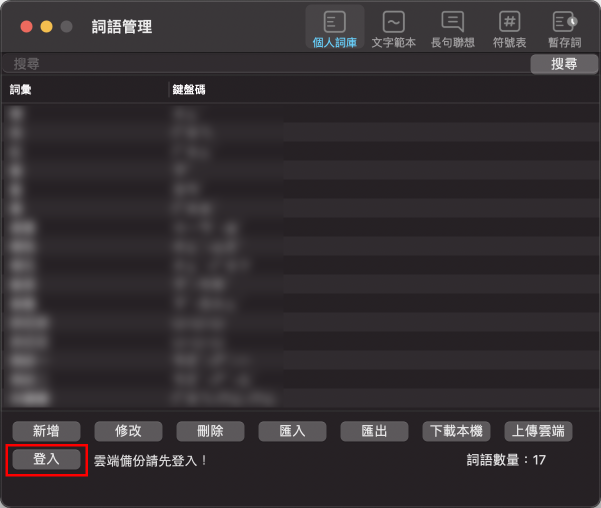The height and width of the screenshot is (508, 601).
Task: Import words using 匯入 button
Action: [292, 431]
